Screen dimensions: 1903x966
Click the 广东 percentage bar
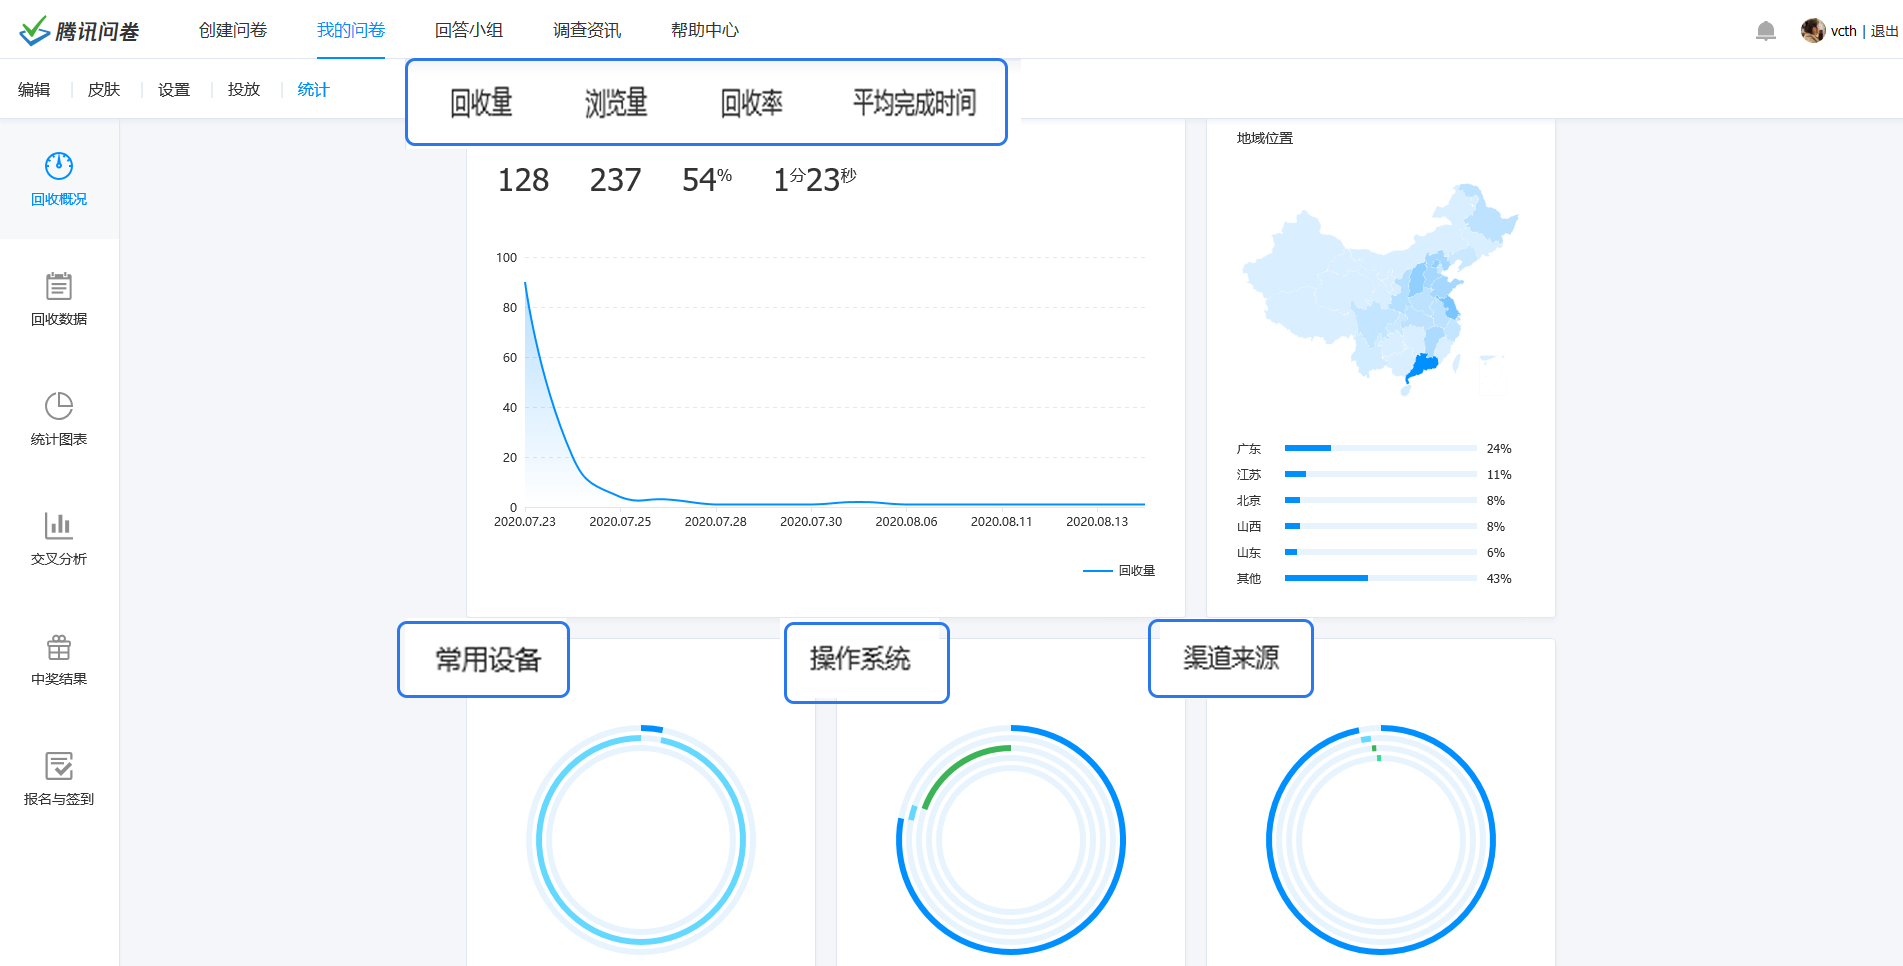point(1380,448)
